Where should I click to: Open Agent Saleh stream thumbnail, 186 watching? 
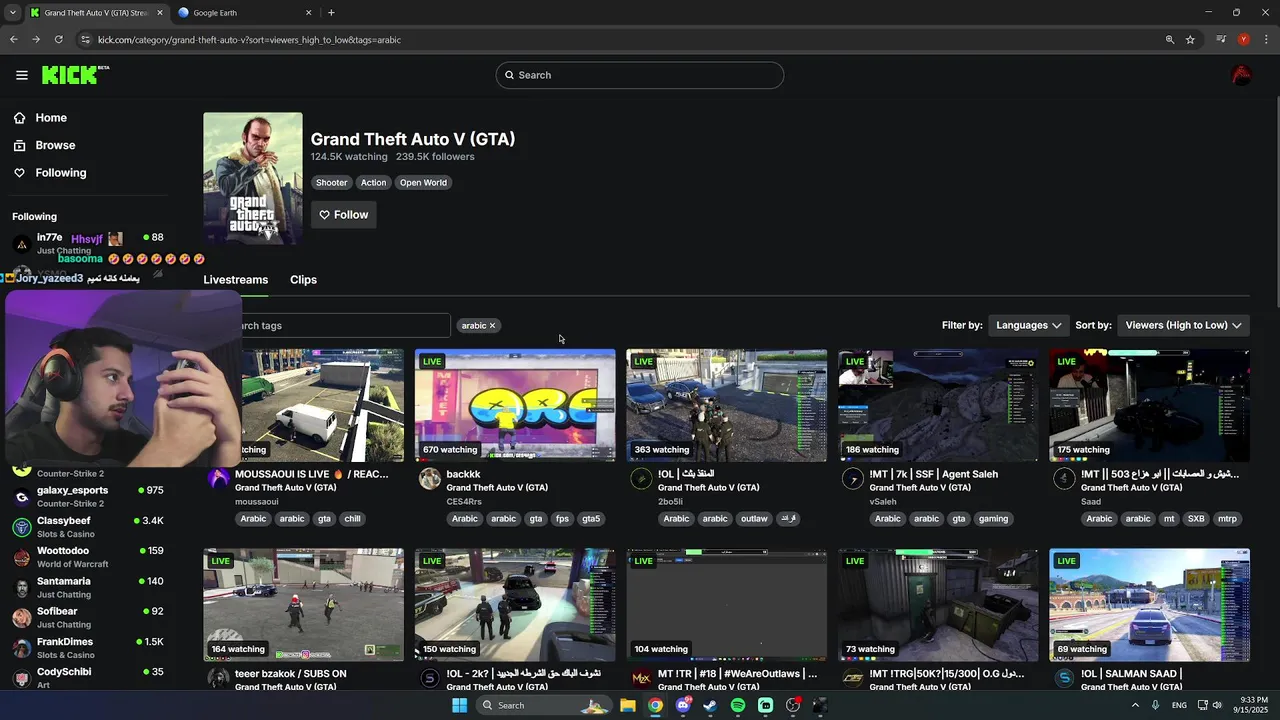click(938, 405)
